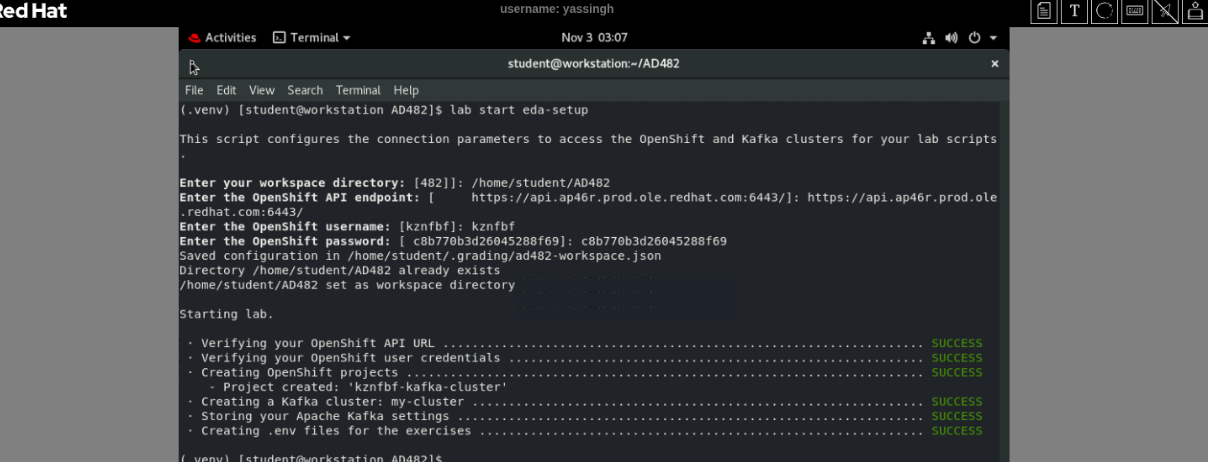Click the crossed-out cursor icon

[x=1165, y=11]
